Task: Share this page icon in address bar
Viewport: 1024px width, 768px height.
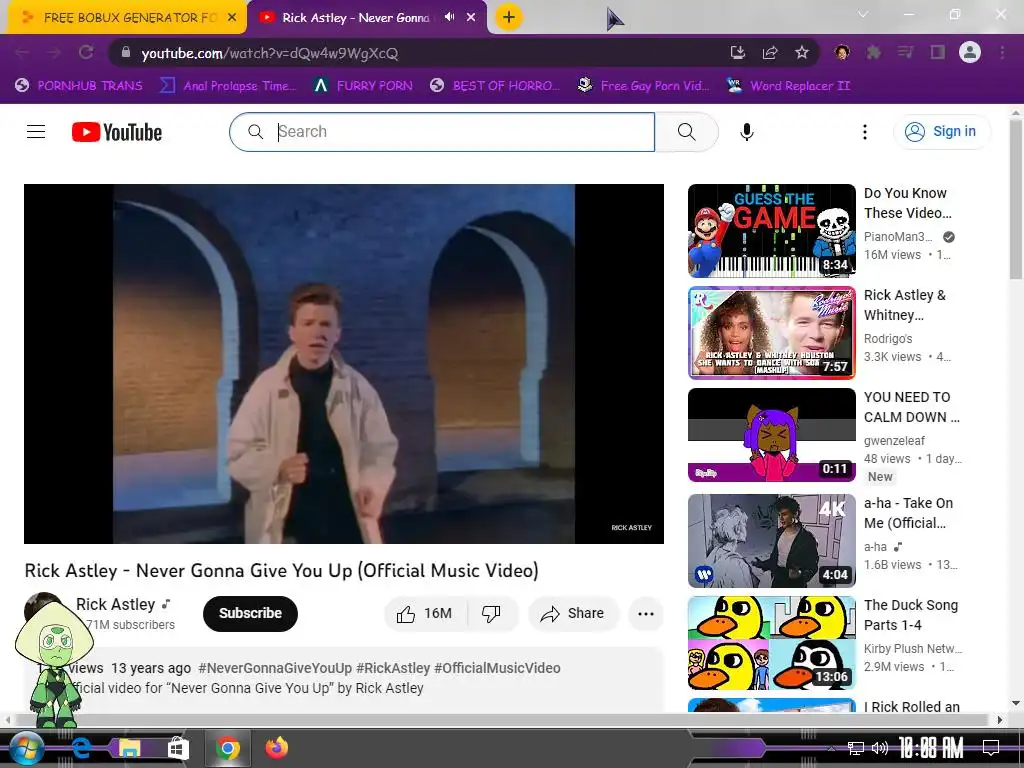Action: (770, 52)
